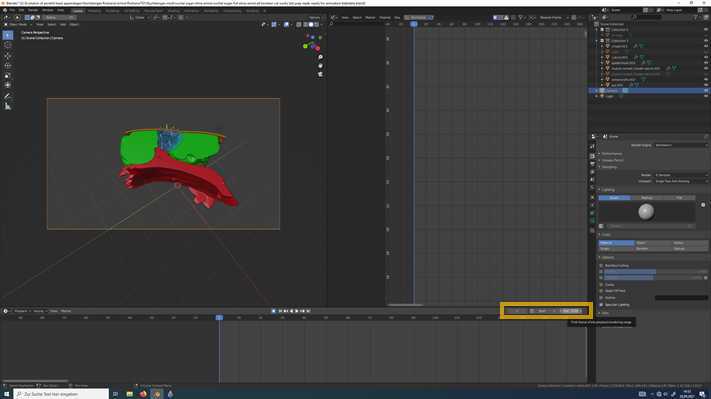Viewport: 711px width, 399px height.
Task: Switch to the Modeling workspace tab
Action: point(94,10)
